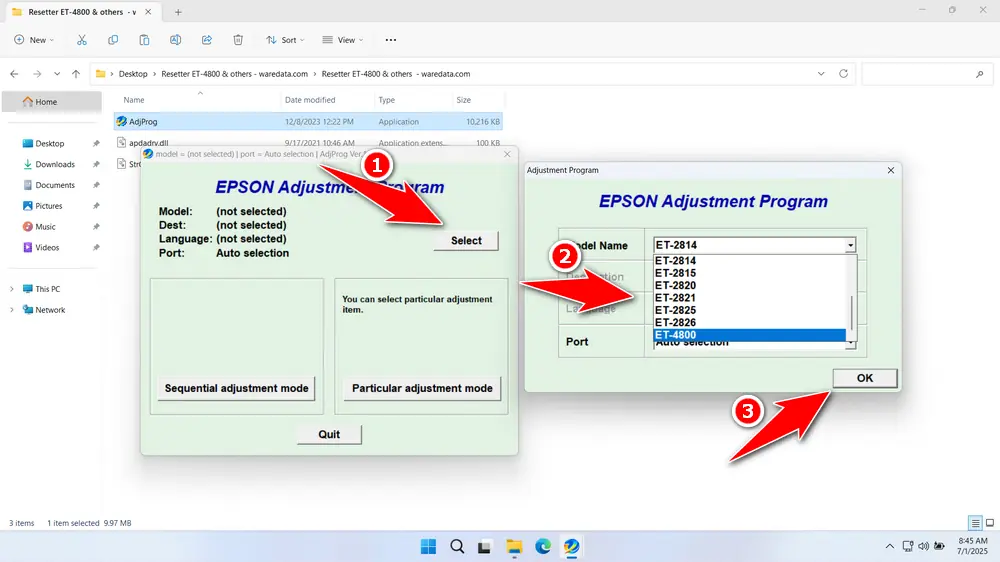Click the Paste icon in Explorer toolbar
The width and height of the screenshot is (1000, 562).
(x=144, y=40)
